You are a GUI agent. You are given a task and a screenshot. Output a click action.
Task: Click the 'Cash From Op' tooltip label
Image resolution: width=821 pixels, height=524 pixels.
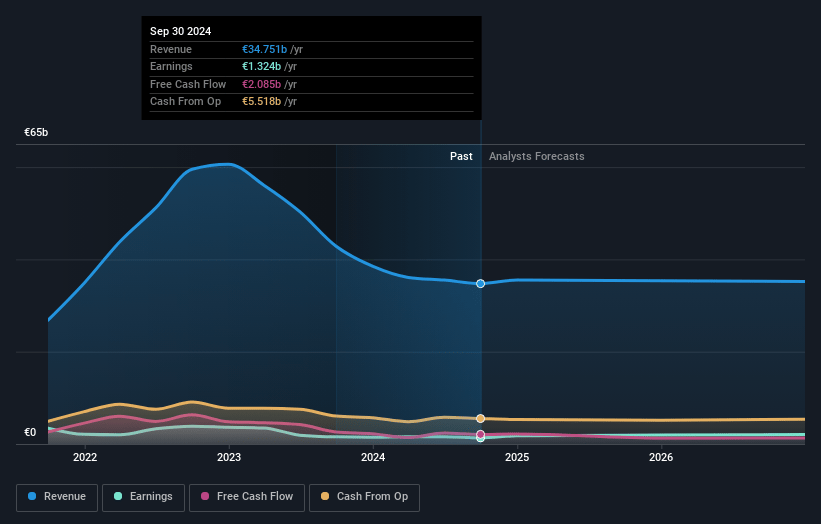(185, 102)
